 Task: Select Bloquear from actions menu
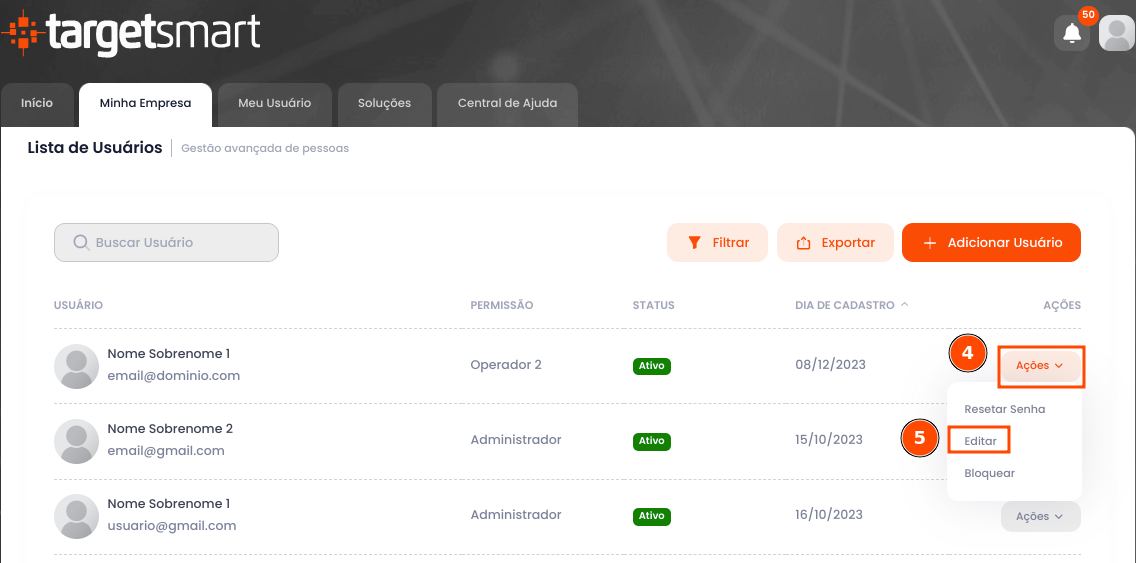coord(989,473)
